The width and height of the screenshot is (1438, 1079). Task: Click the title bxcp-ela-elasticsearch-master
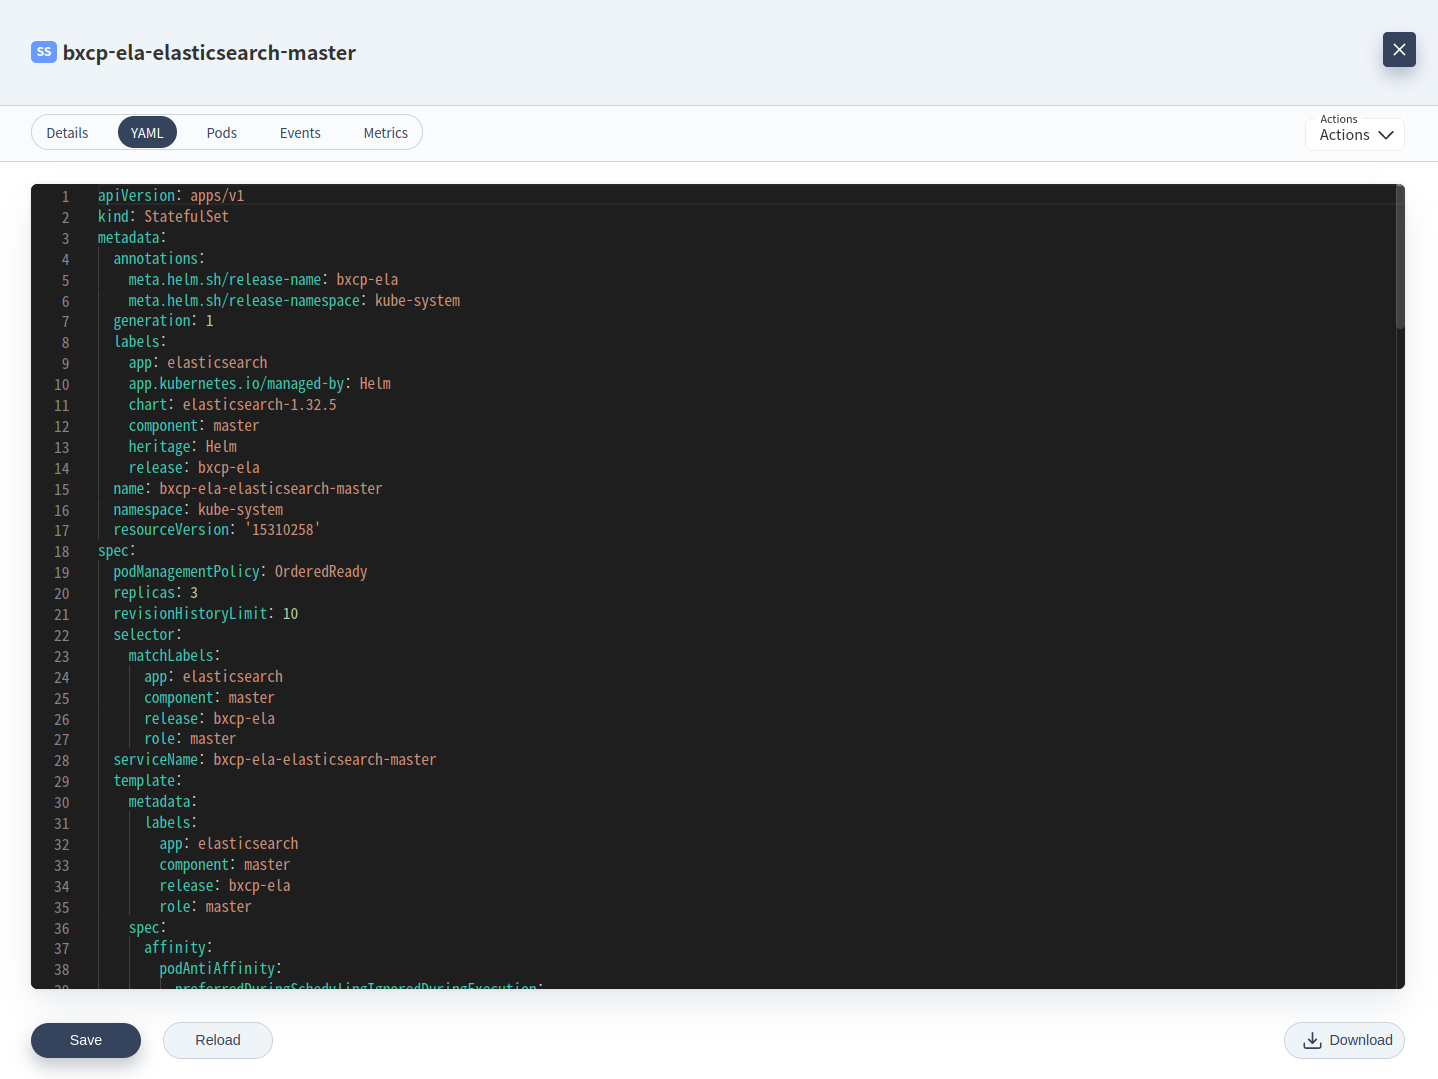click(x=209, y=52)
